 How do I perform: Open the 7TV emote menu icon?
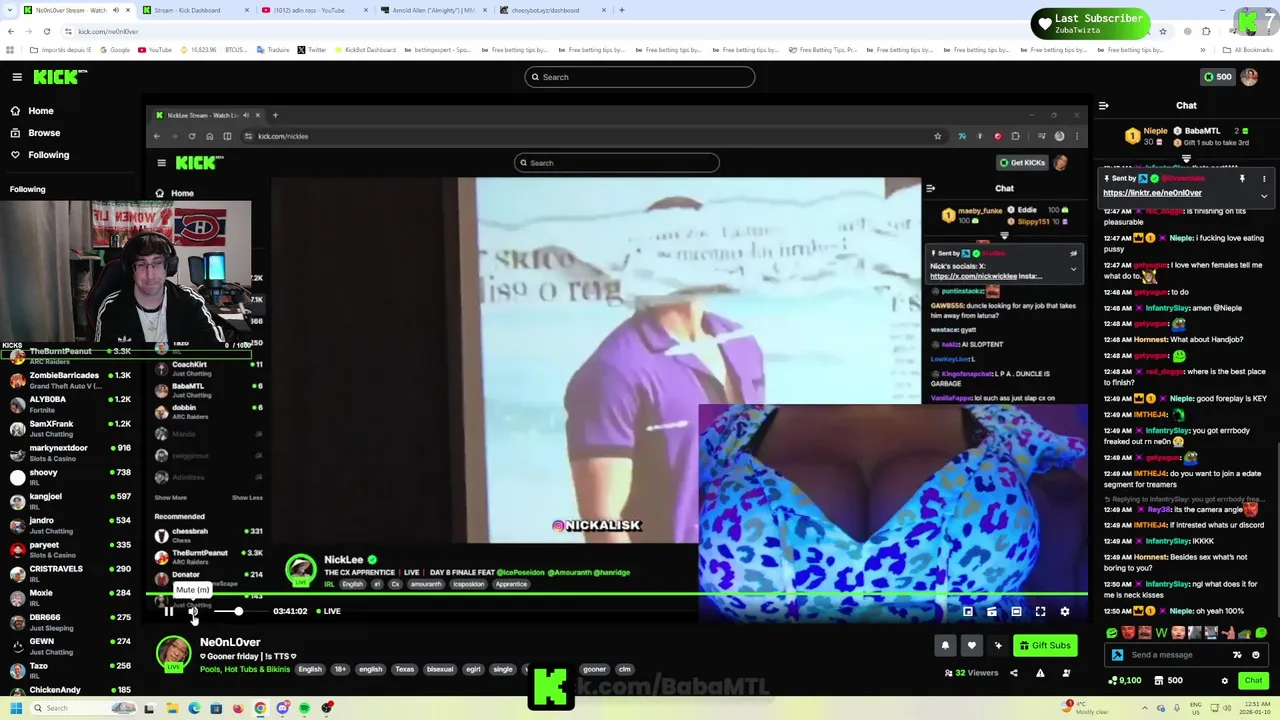[1237, 655]
